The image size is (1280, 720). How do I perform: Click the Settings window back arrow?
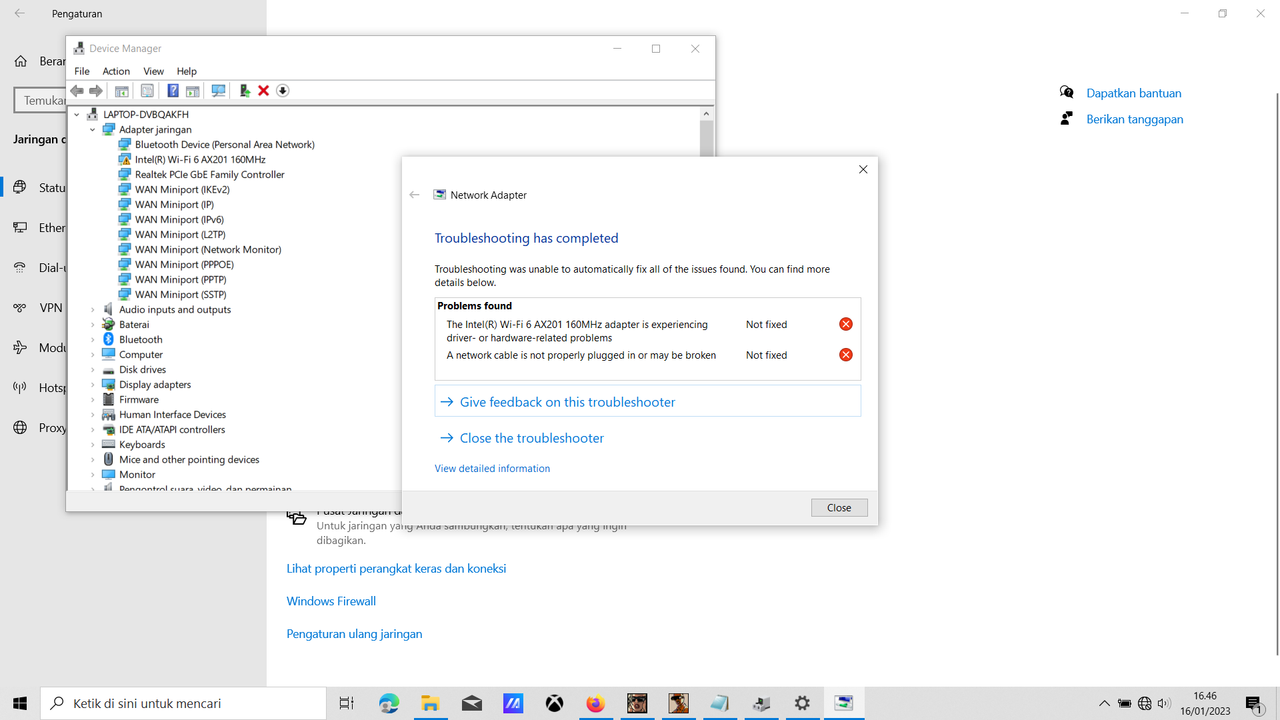(20, 14)
